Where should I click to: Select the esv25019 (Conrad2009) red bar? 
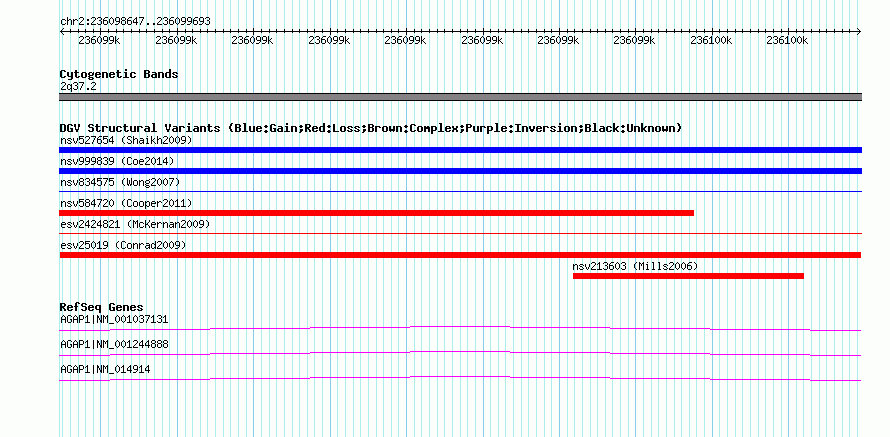[x=460, y=255]
